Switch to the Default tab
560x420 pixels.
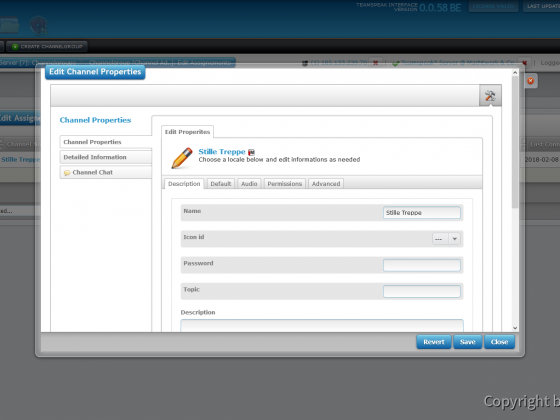(221, 184)
